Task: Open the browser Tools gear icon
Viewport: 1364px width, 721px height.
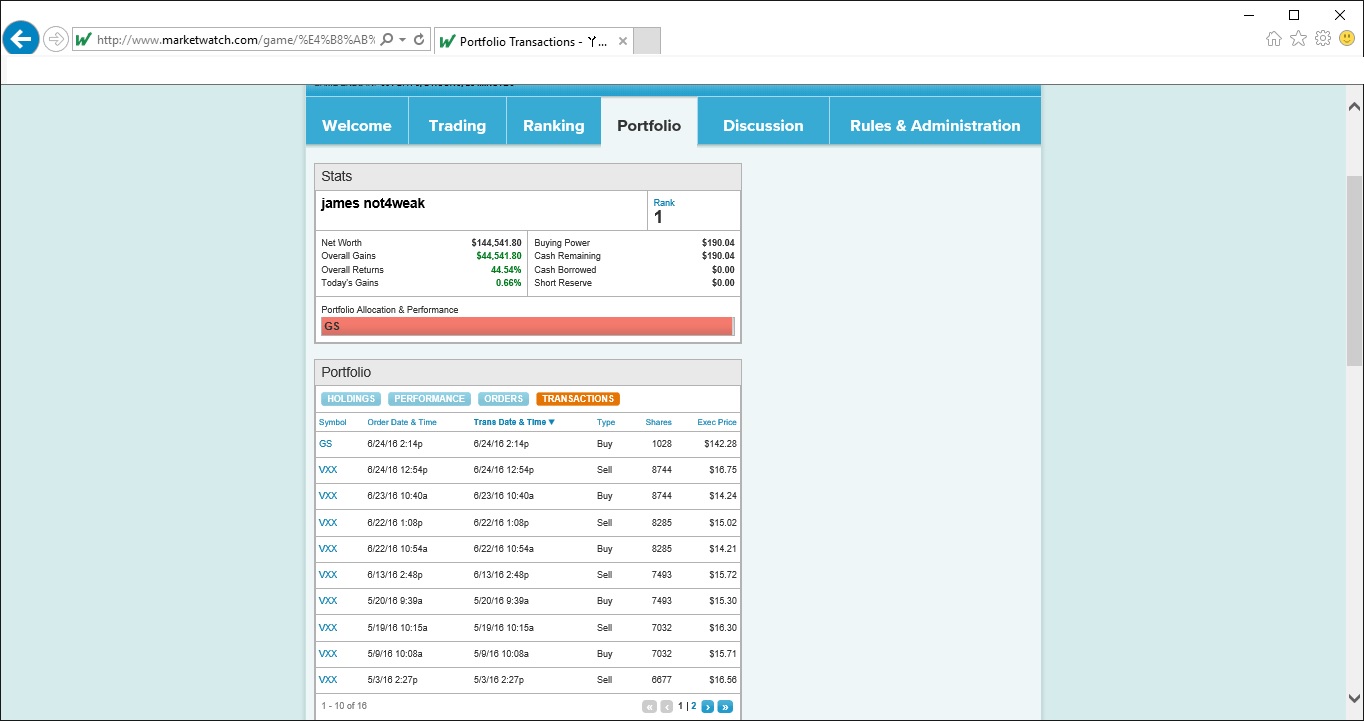Action: point(1322,39)
